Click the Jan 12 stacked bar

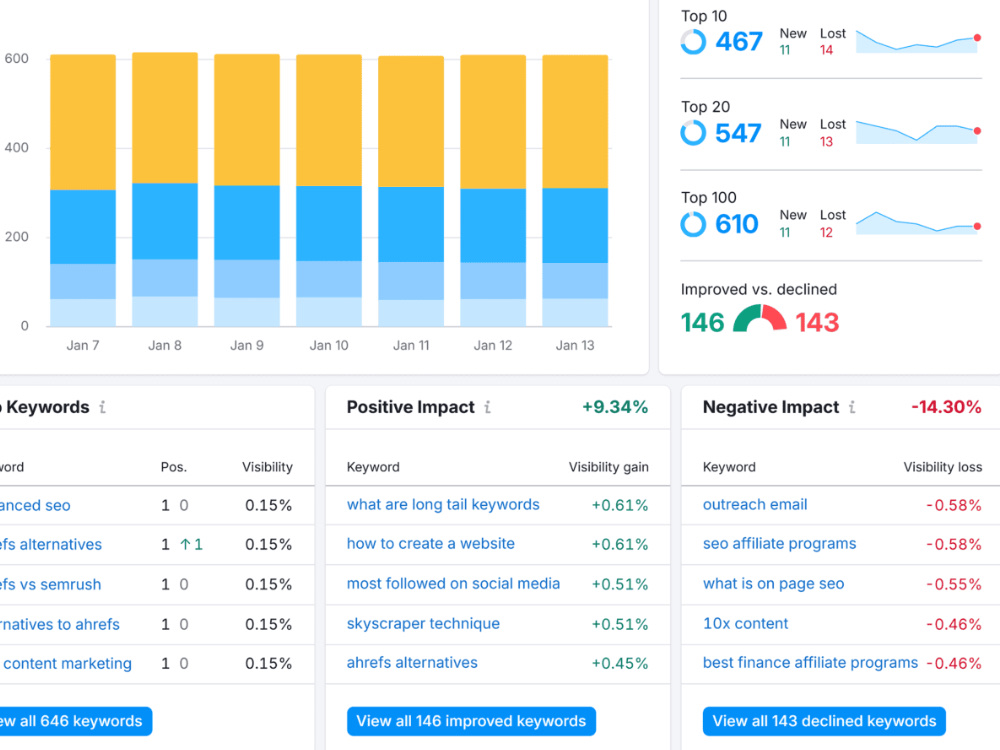pyautogui.click(x=493, y=191)
